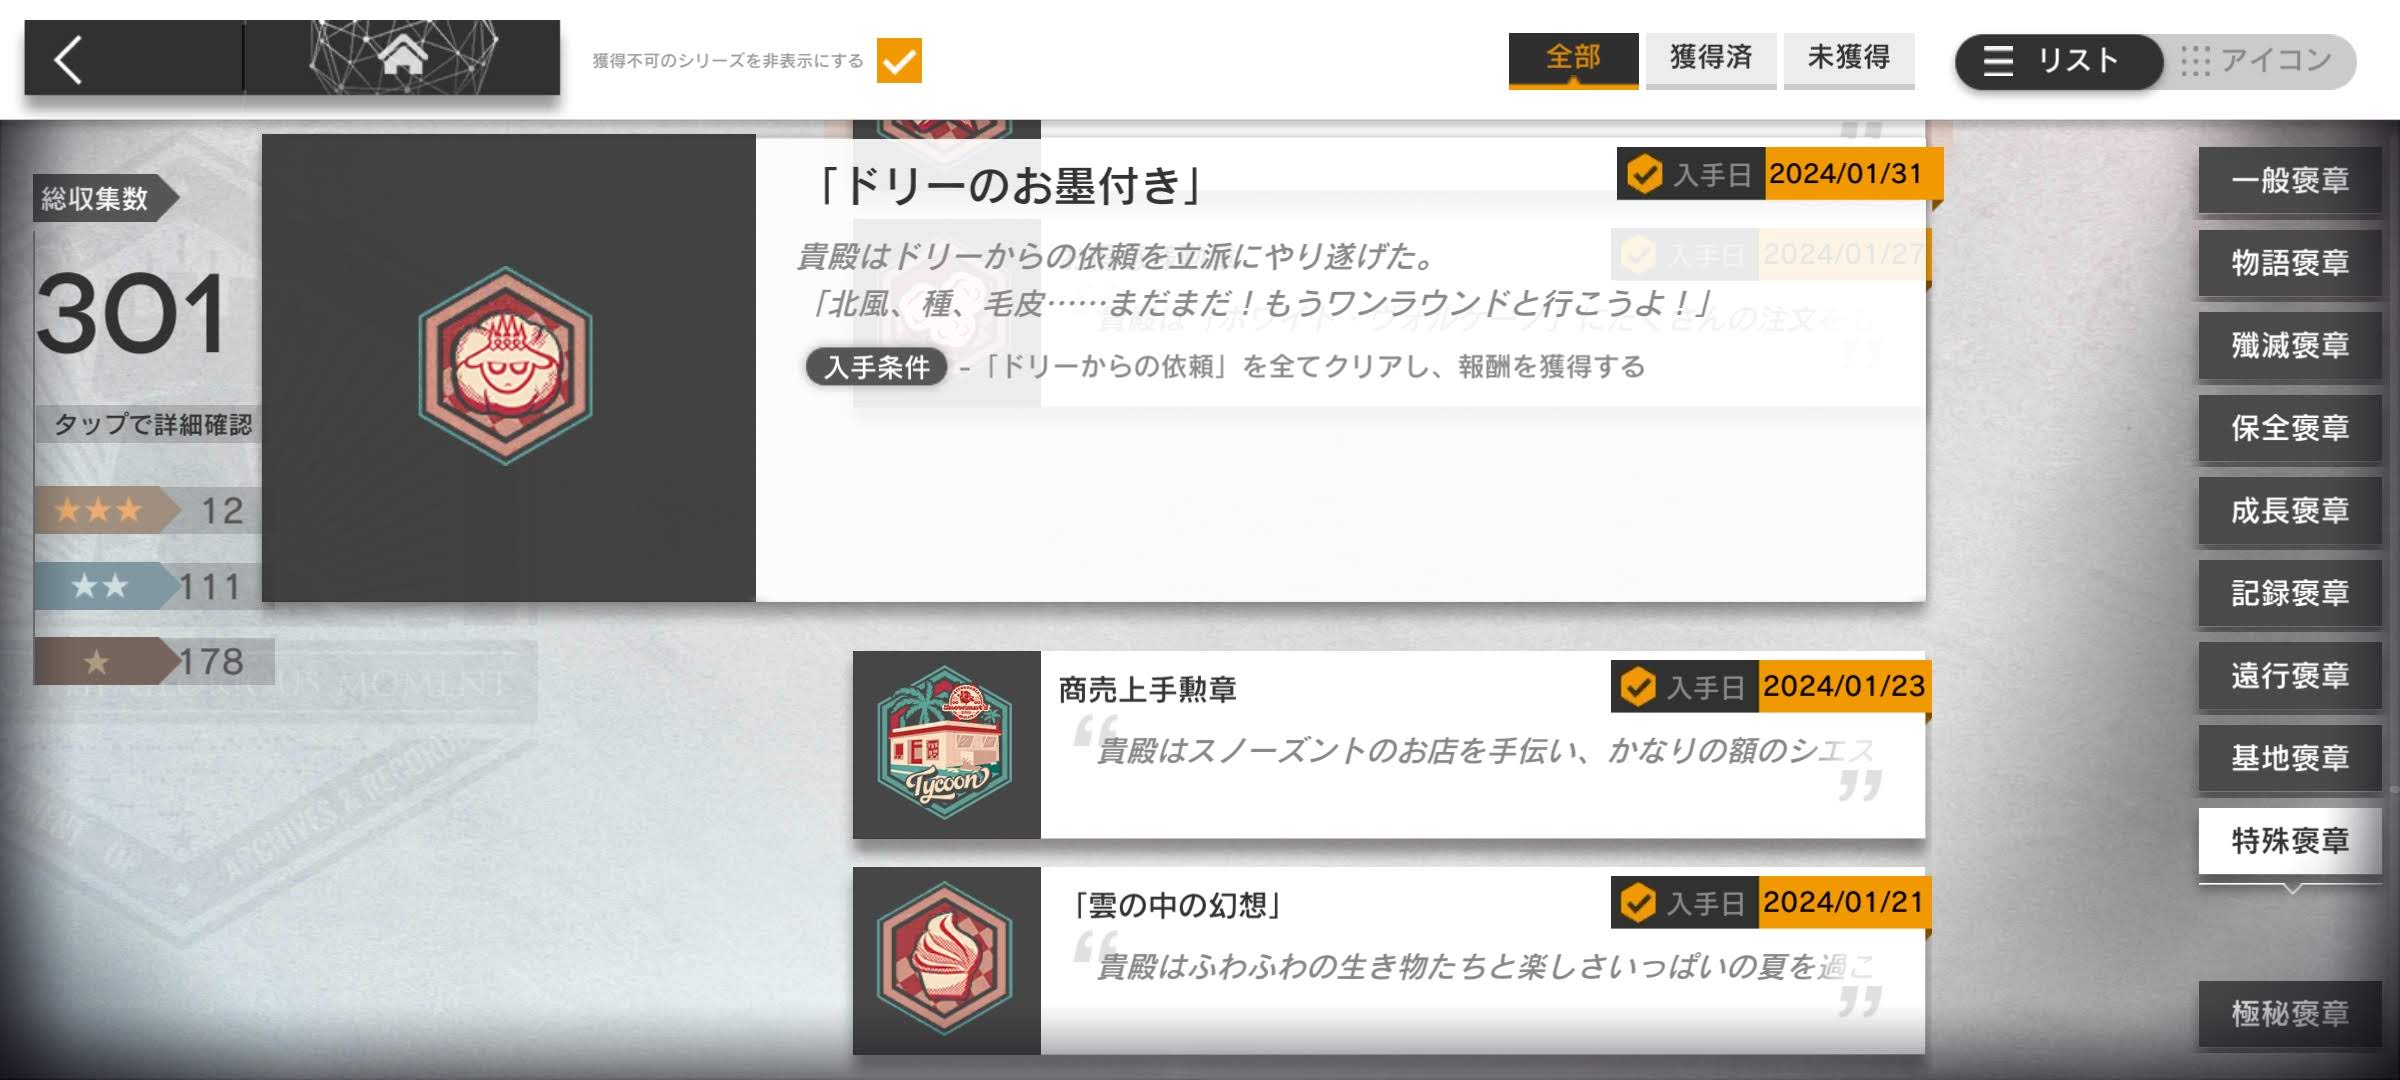
Task: Expand the 商売上手勲章 medal entry
Action: [1389, 745]
